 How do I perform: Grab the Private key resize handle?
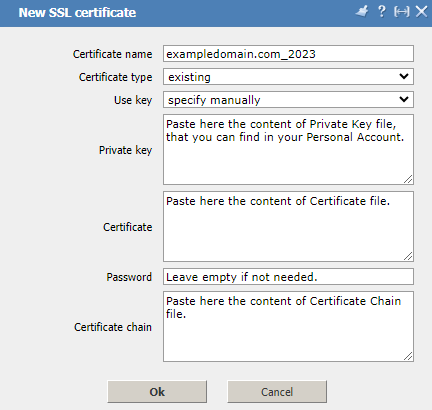[x=408, y=179]
